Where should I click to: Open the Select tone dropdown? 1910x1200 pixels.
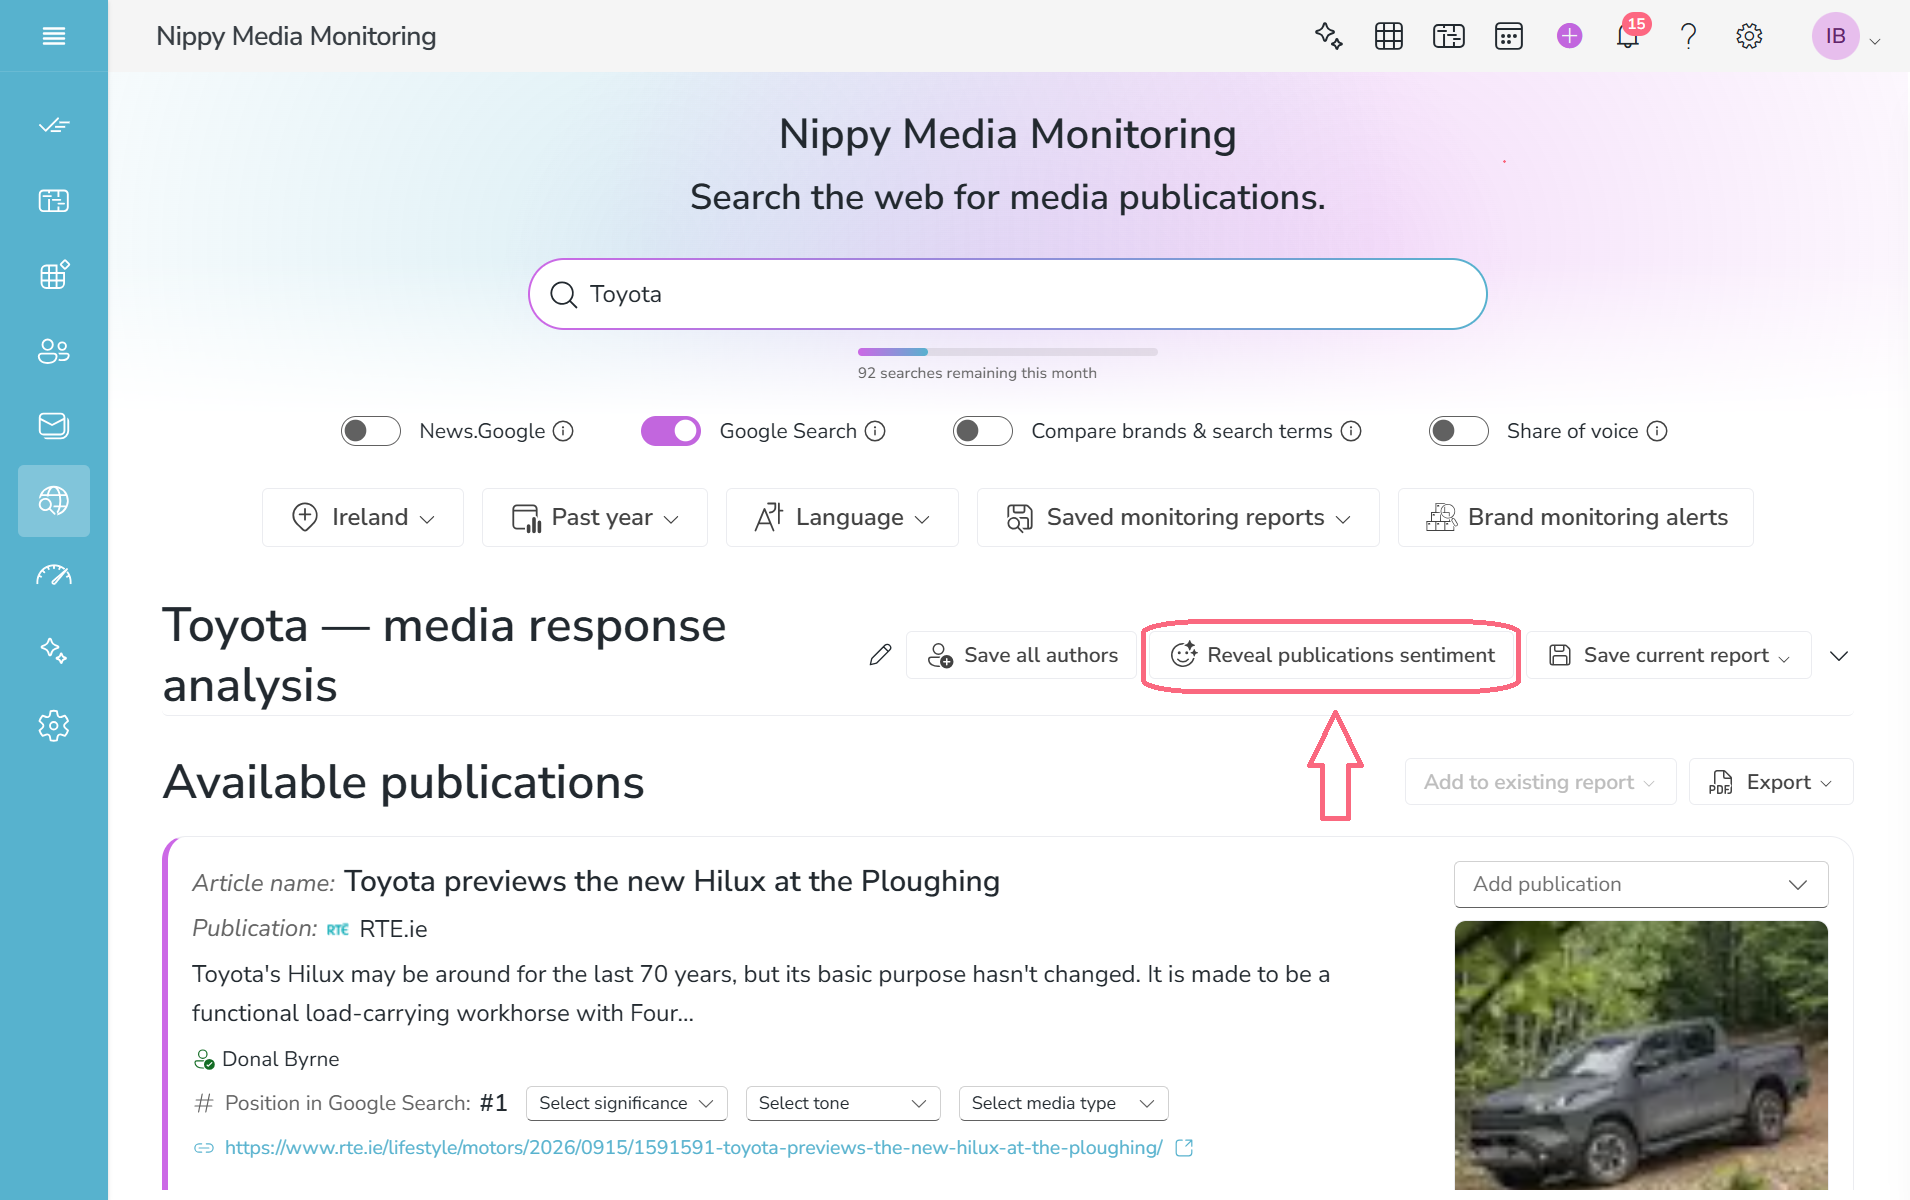843,1103
